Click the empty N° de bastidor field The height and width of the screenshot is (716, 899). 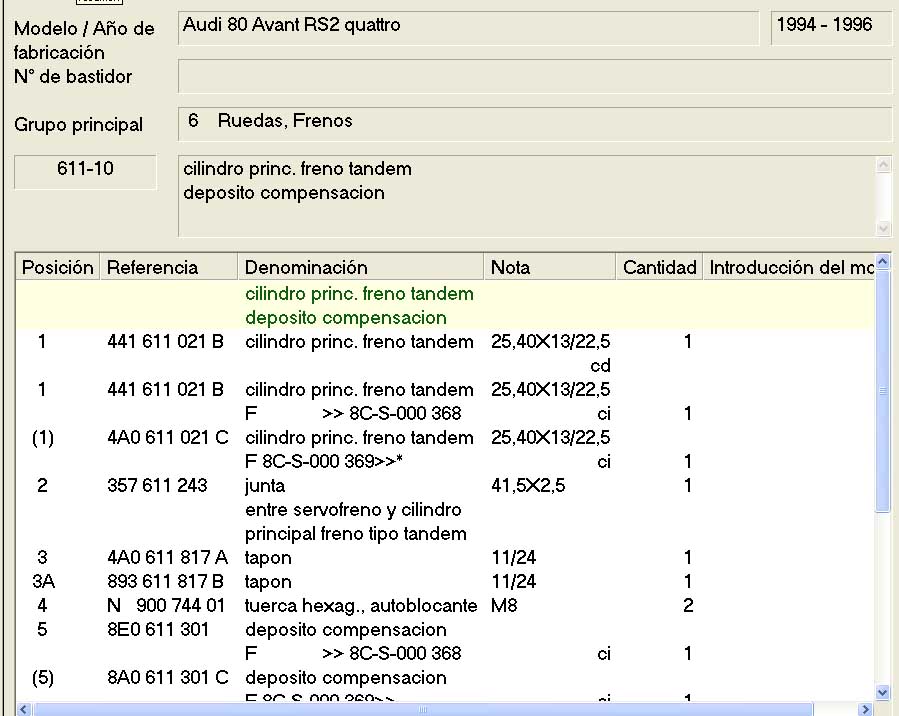pyautogui.click(x=535, y=76)
